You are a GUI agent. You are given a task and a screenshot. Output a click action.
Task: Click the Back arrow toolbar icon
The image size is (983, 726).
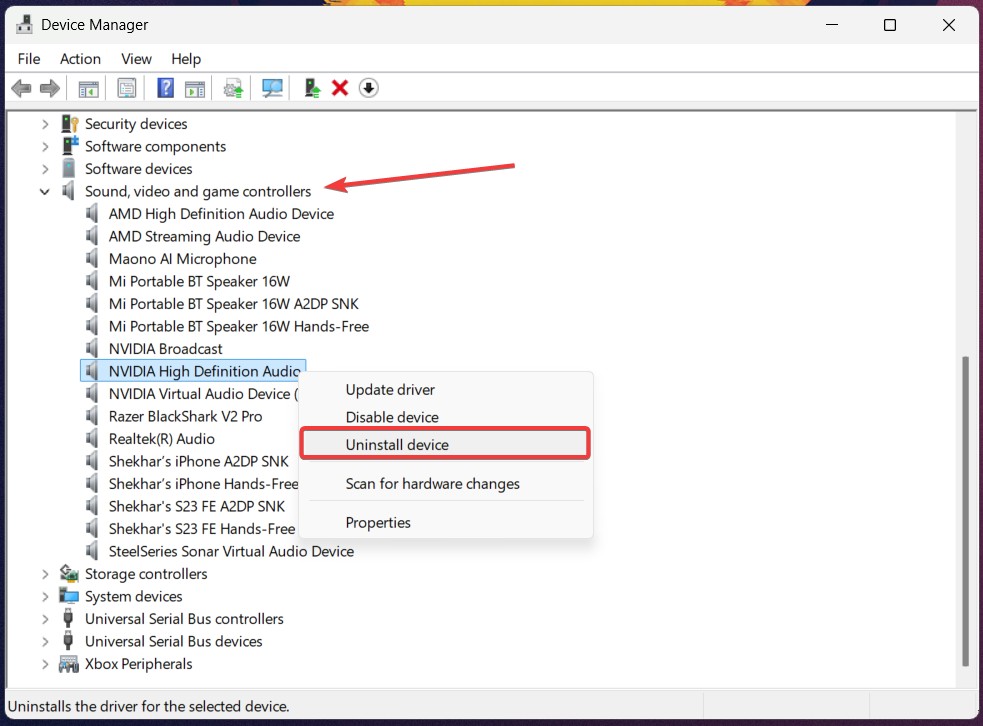pos(21,88)
